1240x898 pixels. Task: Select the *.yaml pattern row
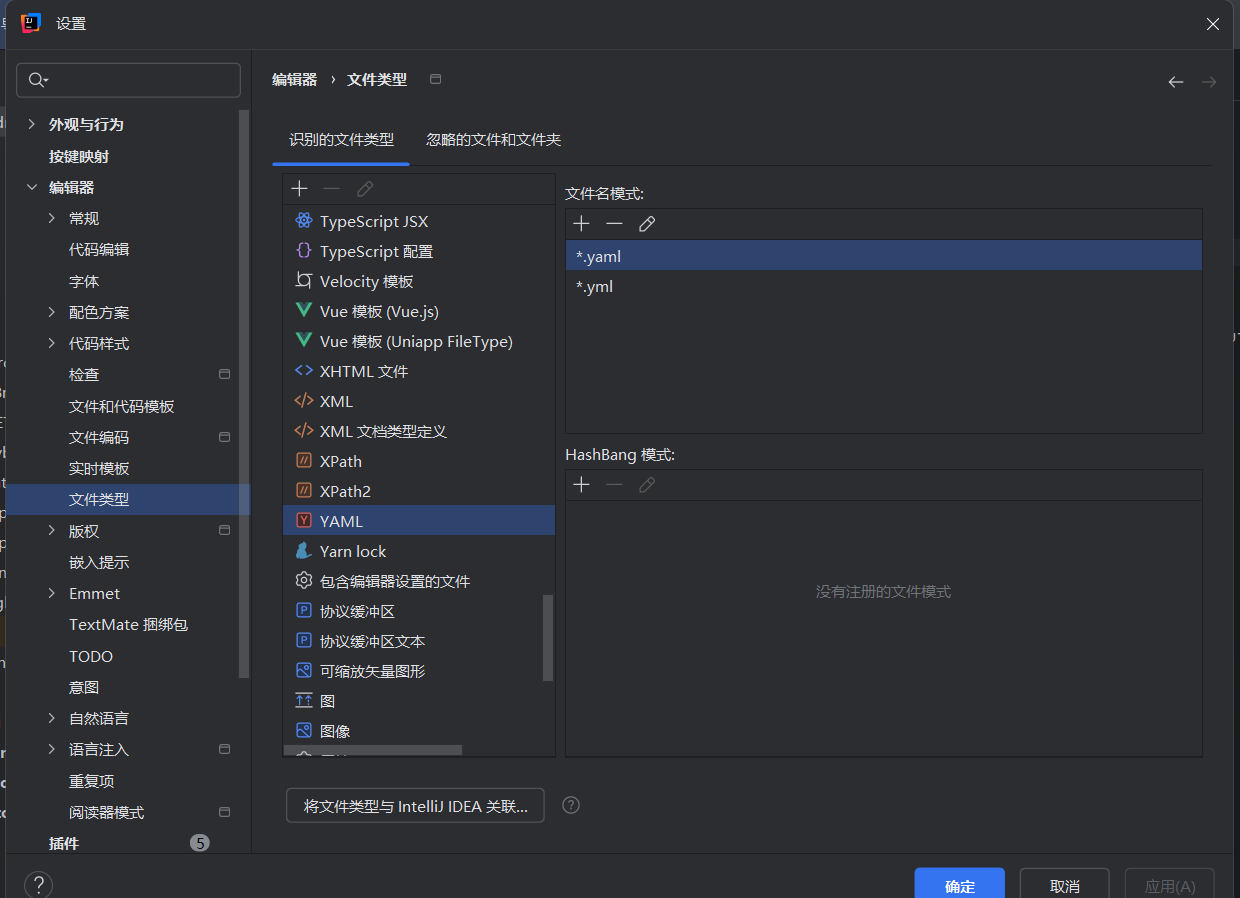883,256
